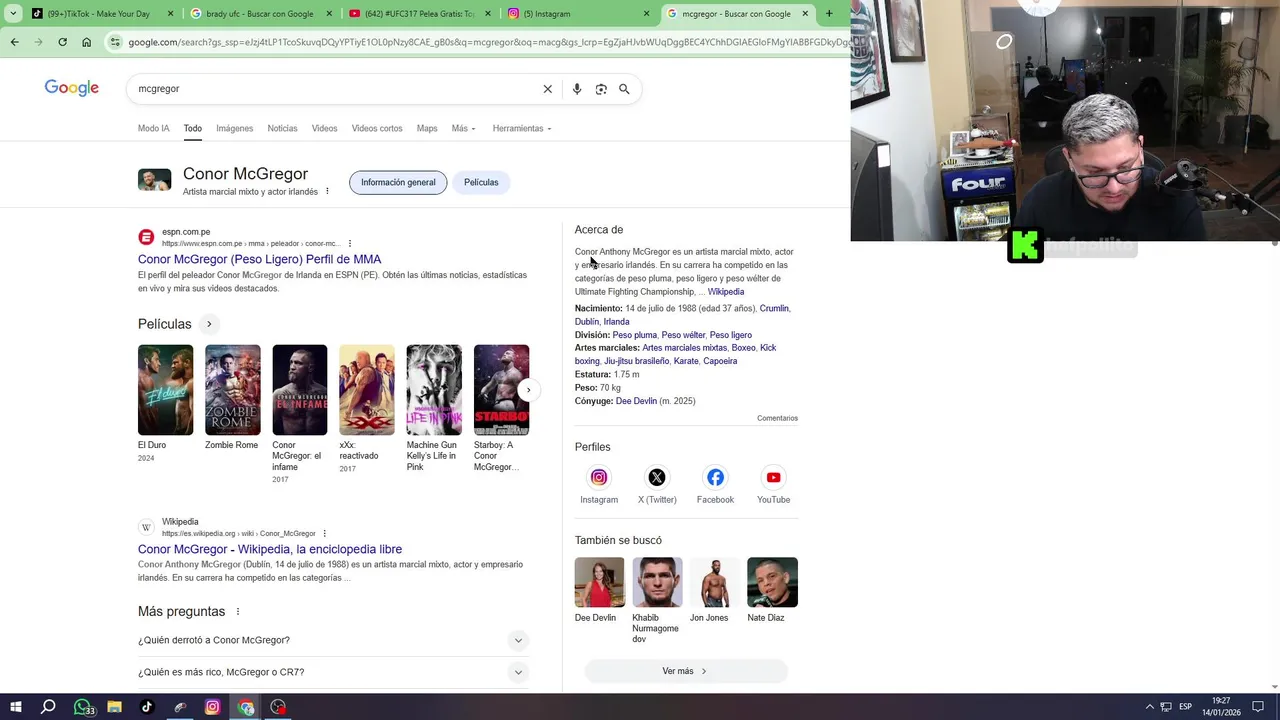
Task: Go to Google logo homepage
Action: (x=72, y=88)
